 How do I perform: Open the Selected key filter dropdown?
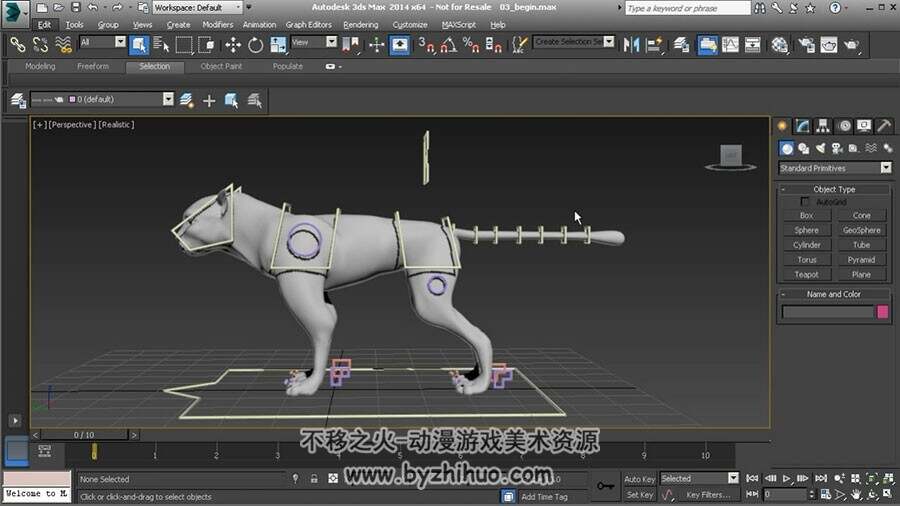click(699, 478)
